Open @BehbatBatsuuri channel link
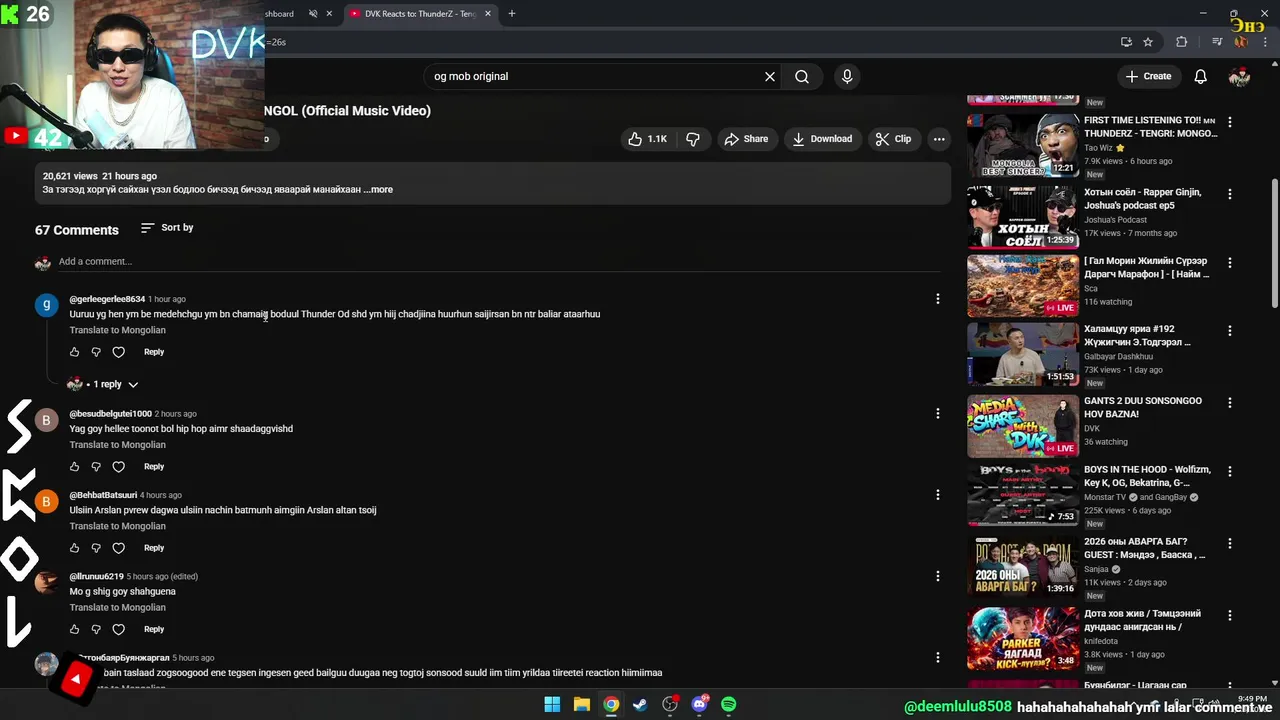 coord(103,495)
